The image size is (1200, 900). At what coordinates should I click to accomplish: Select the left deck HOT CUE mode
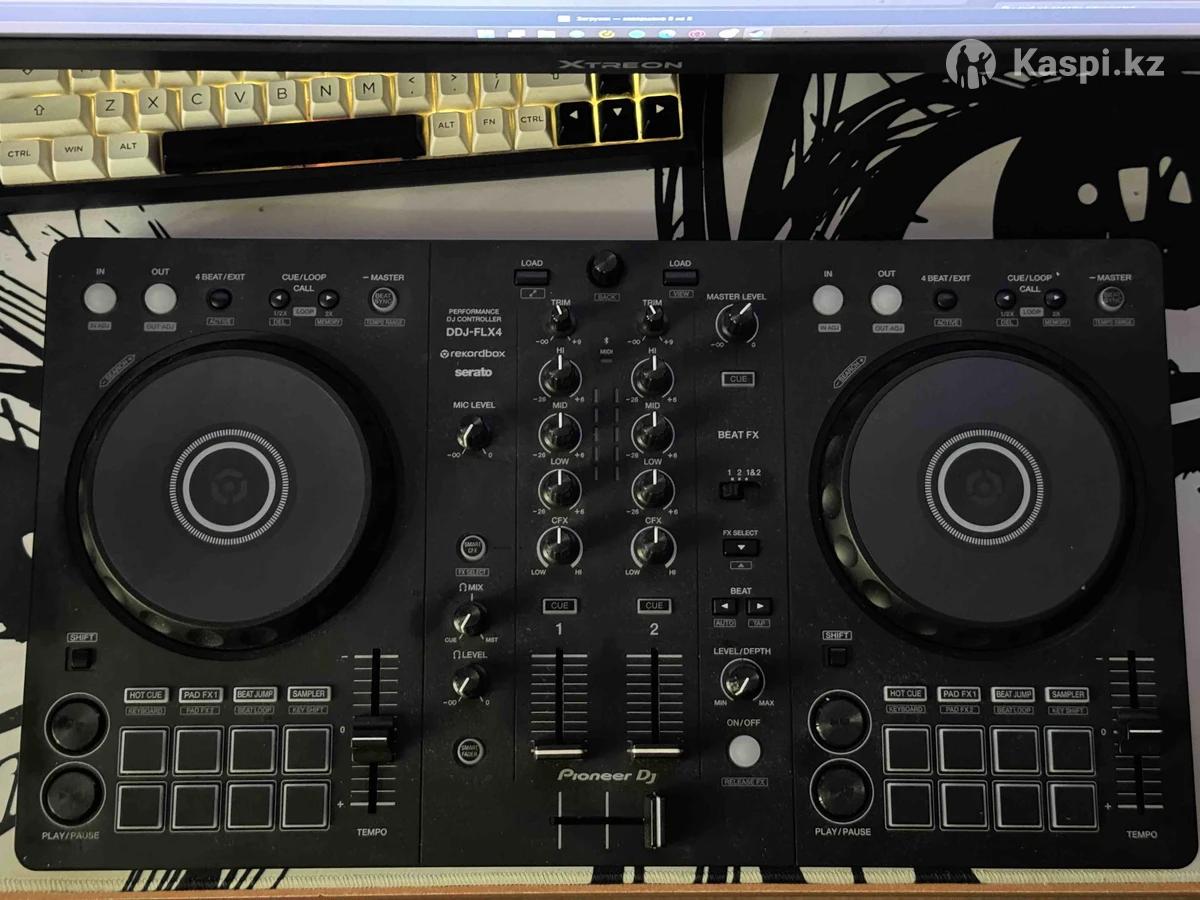click(x=145, y=694)
